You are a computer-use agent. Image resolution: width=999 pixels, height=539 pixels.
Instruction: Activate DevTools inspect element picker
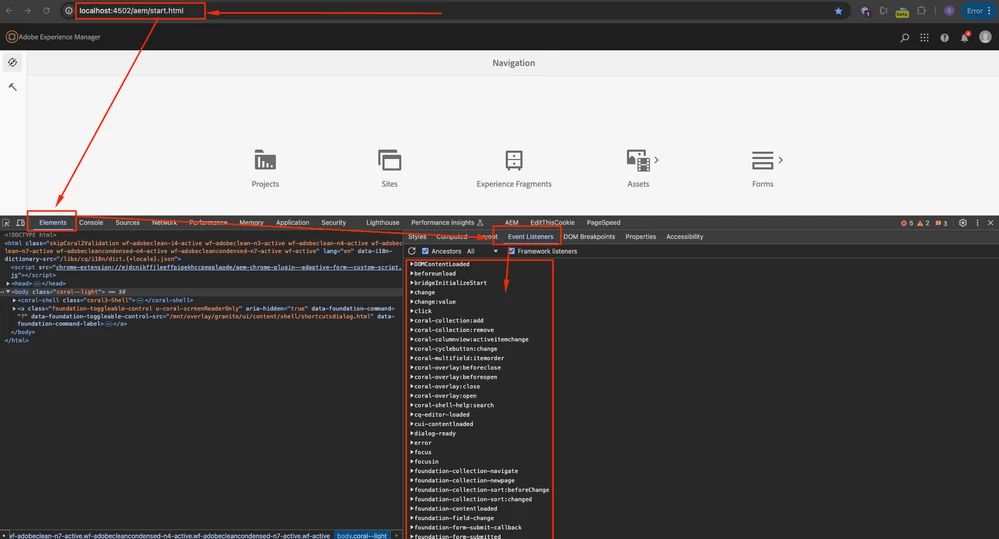[x=6, y=223]
